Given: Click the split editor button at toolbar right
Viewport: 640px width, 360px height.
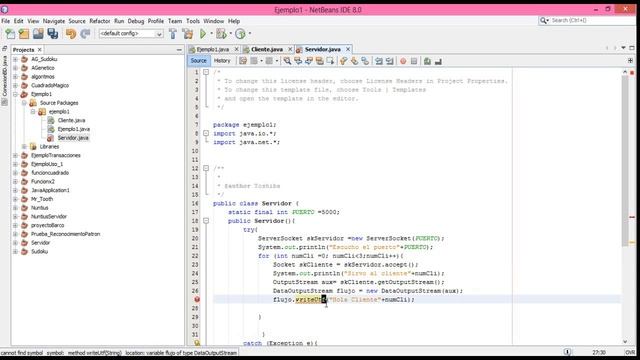Looking at the screenshot, I should [x=630, y=61].
